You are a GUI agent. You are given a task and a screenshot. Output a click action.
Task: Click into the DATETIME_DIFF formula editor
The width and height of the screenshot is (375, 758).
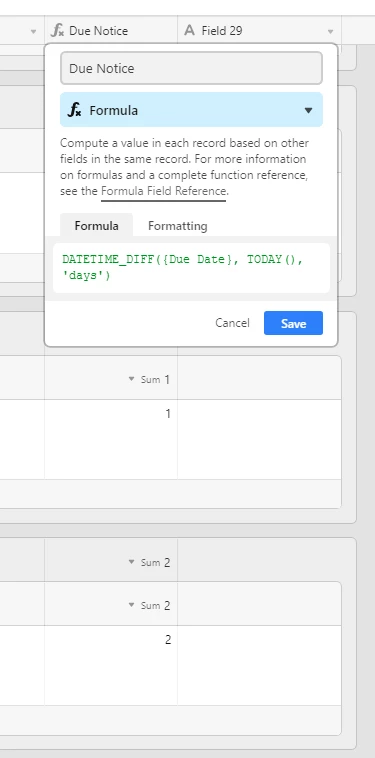191,268
